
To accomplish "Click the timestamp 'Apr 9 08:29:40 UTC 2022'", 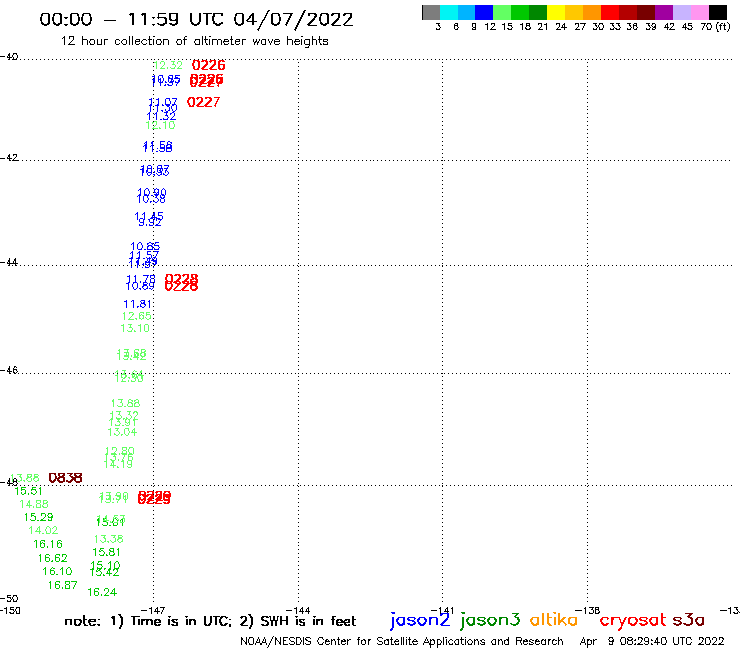I will [x=652, y=641].
